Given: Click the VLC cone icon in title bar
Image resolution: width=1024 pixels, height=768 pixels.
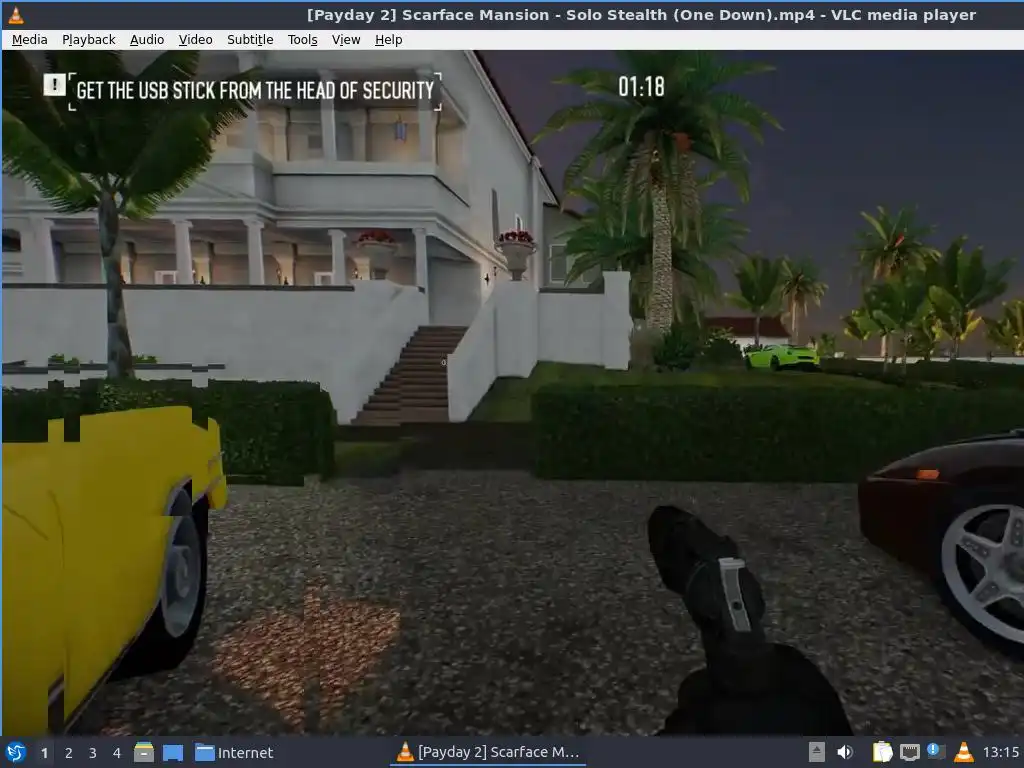Looking at the screenshot, I should point(16,15).
